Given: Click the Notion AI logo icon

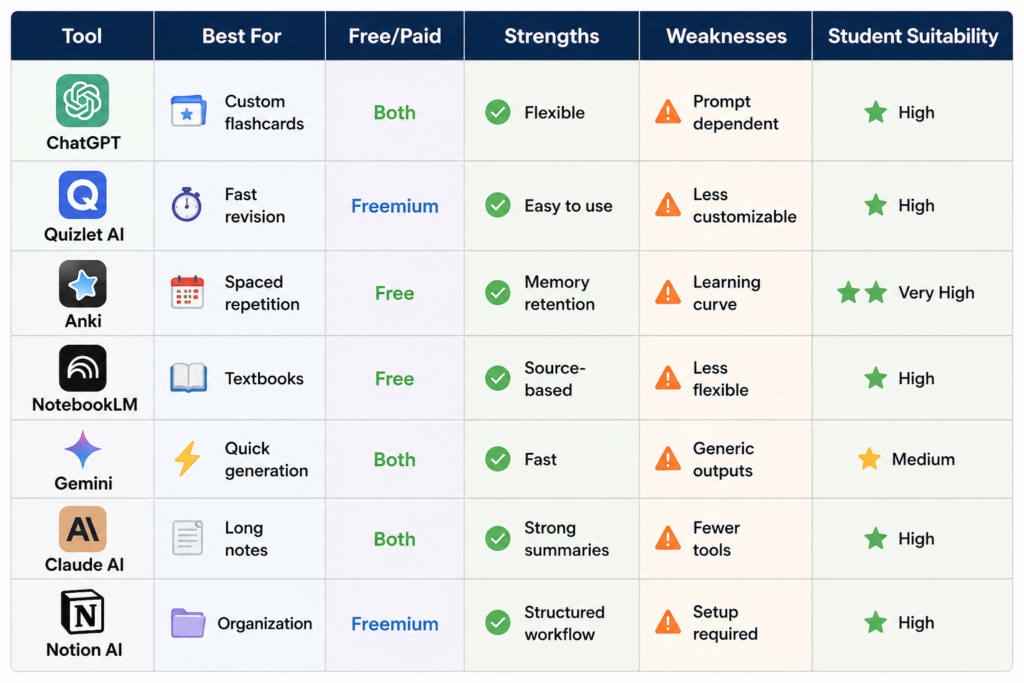Looking at the screenshot, I should pos(82,612).
